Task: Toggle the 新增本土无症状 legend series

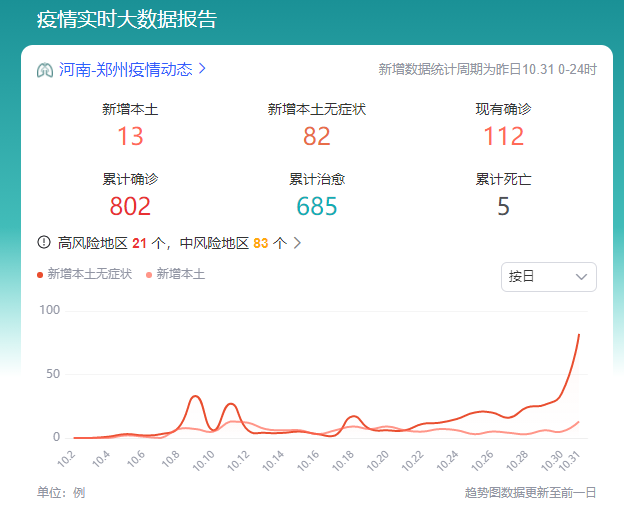Action: coord(84,274)
